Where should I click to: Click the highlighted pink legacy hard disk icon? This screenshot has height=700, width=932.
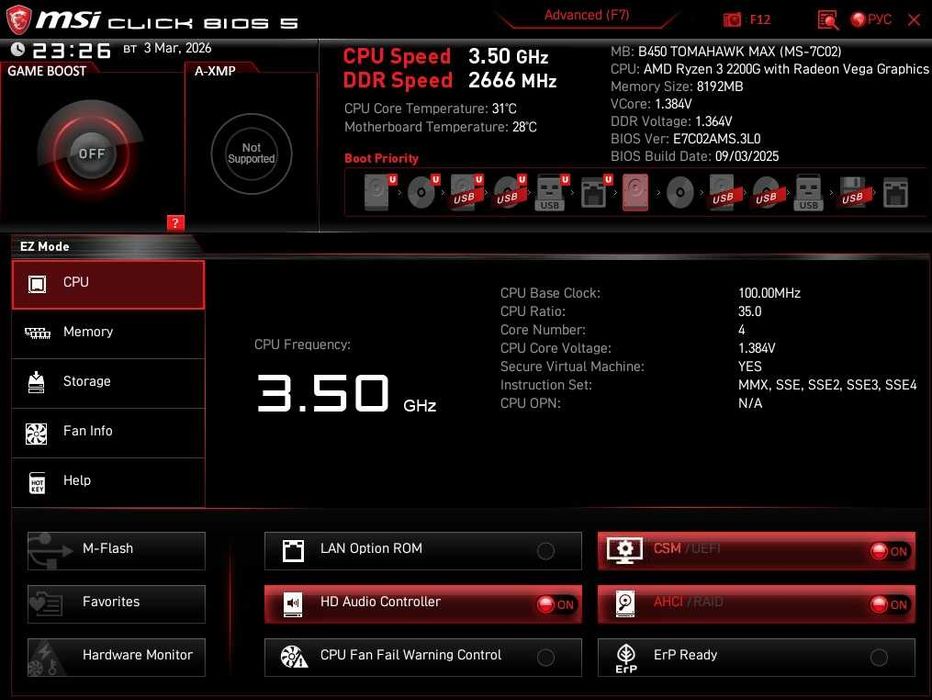point(635,192)
